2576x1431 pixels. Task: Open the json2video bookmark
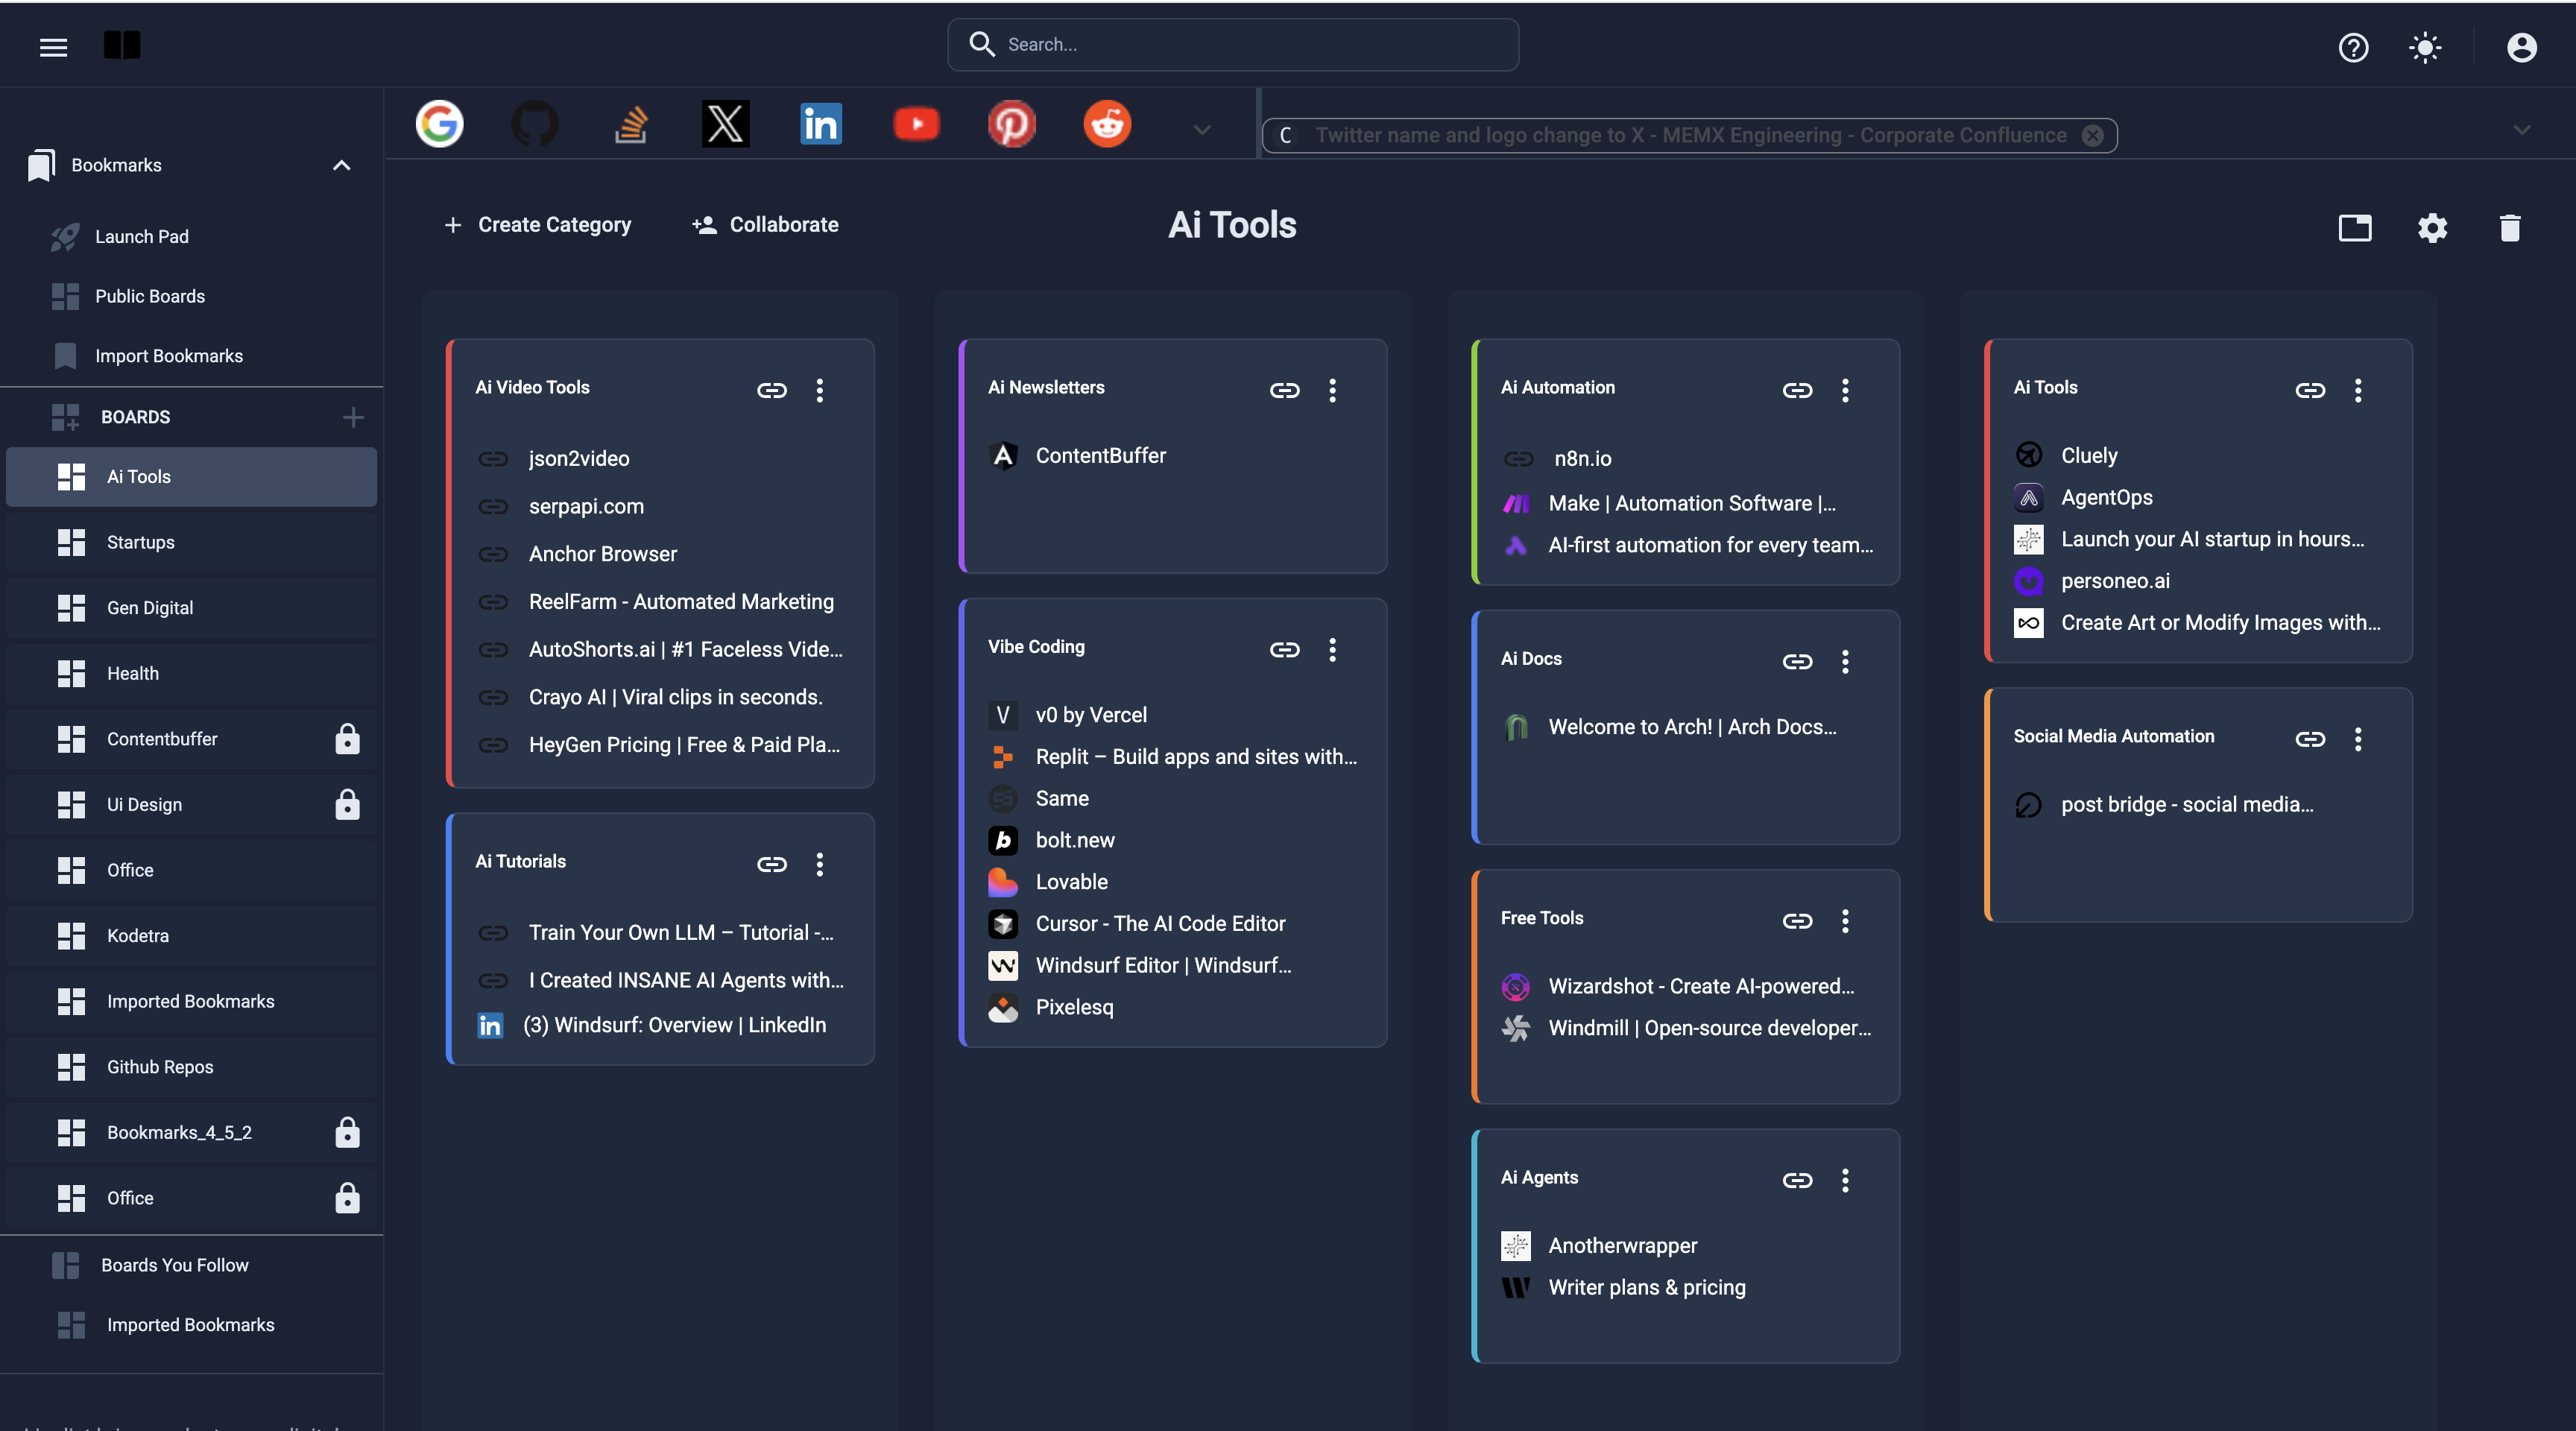578,459
